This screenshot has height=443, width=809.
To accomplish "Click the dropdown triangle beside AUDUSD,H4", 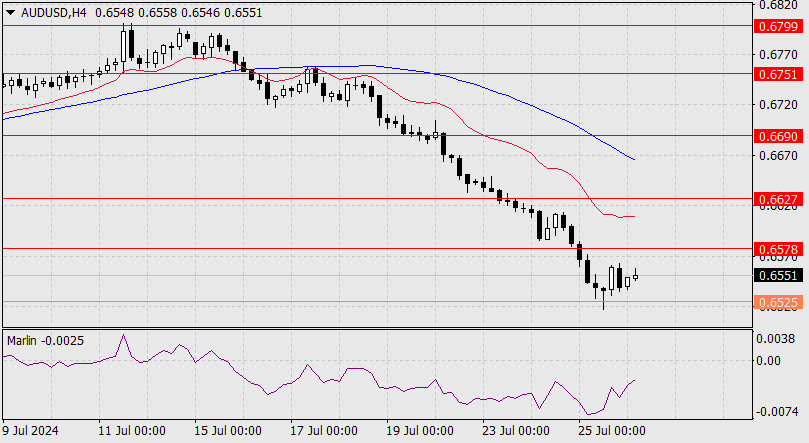I will click(10, 13).
